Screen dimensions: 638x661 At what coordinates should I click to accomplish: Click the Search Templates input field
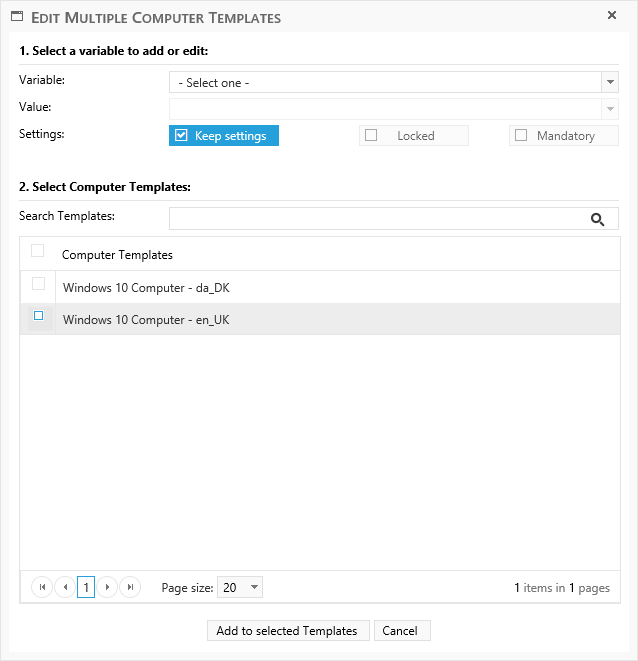pyautogui.click(x=375, y=219)
